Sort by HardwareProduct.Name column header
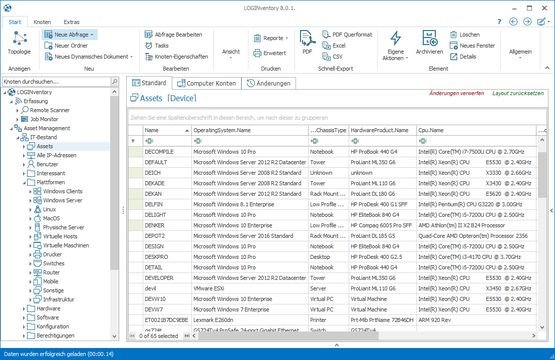Viewport: 555px width, 360px height. [383, 130]
